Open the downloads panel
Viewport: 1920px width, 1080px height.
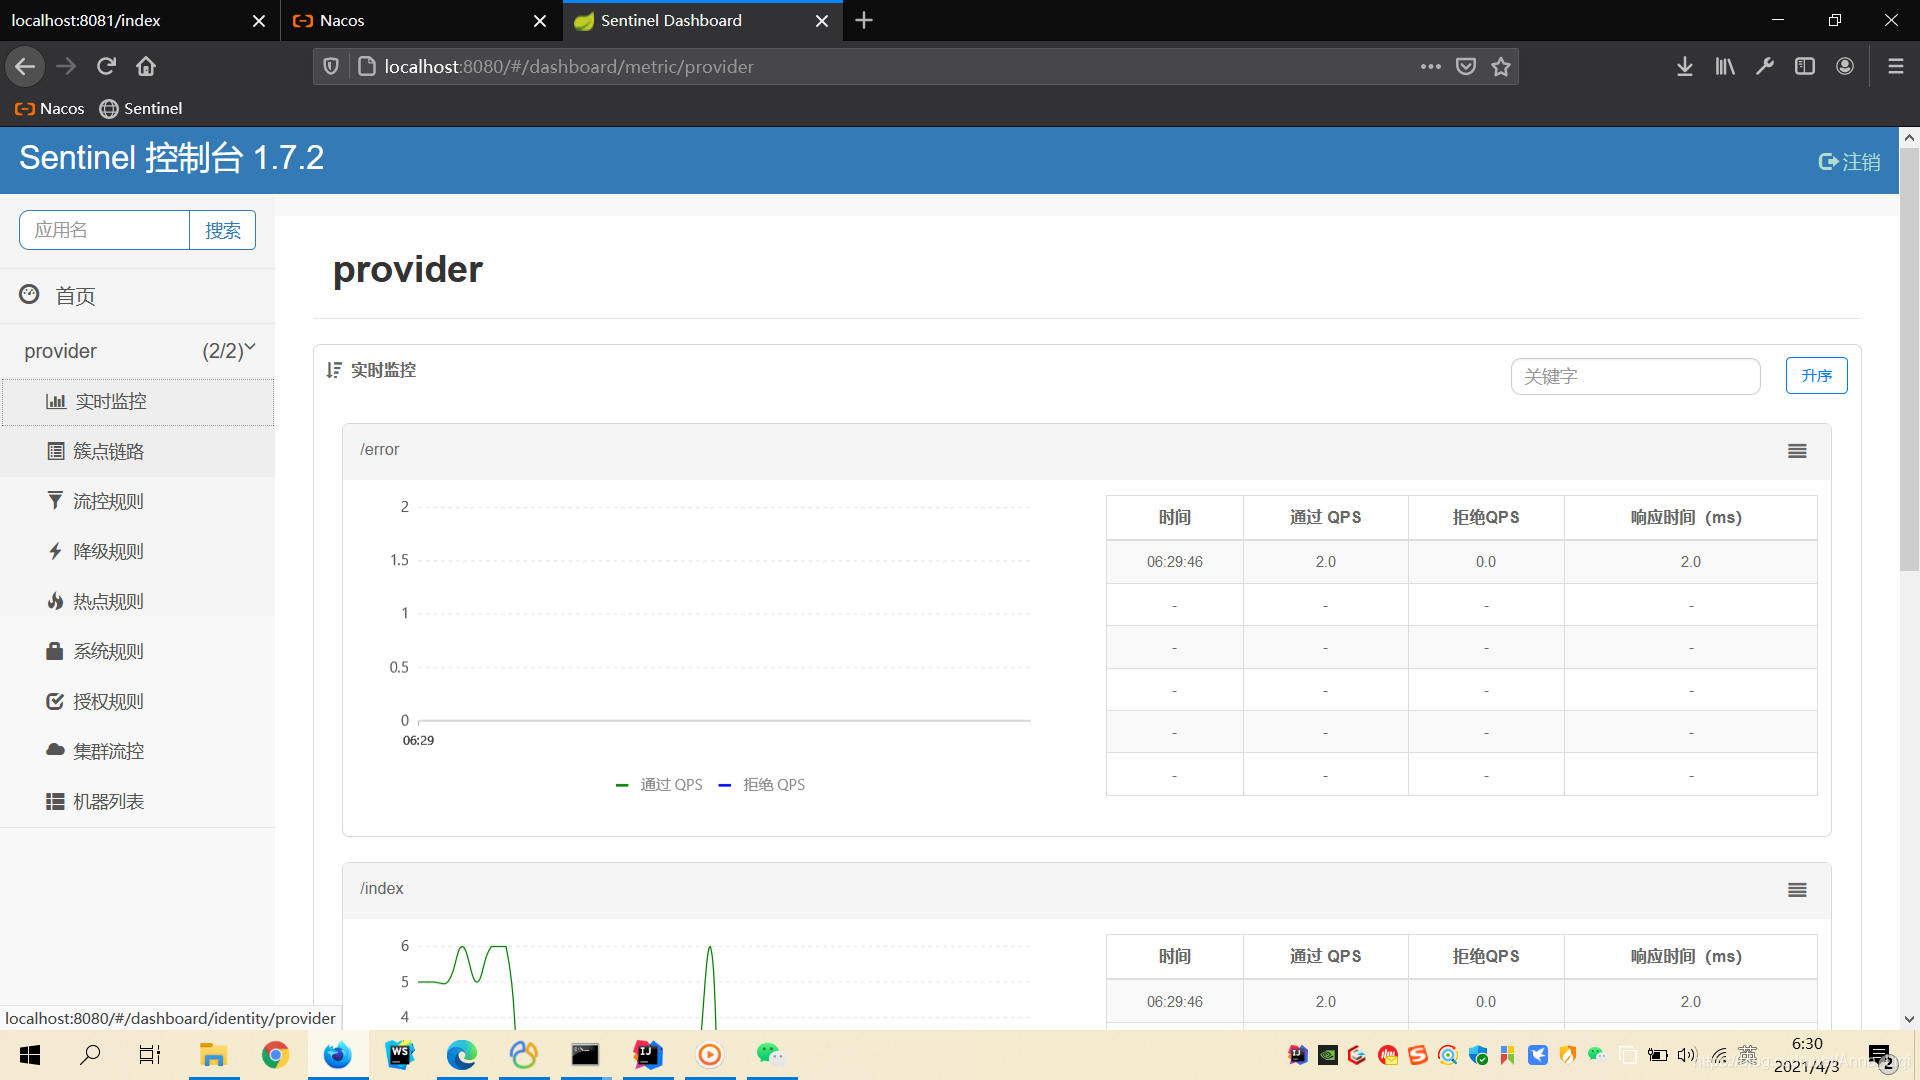(x=1684, y=66)
